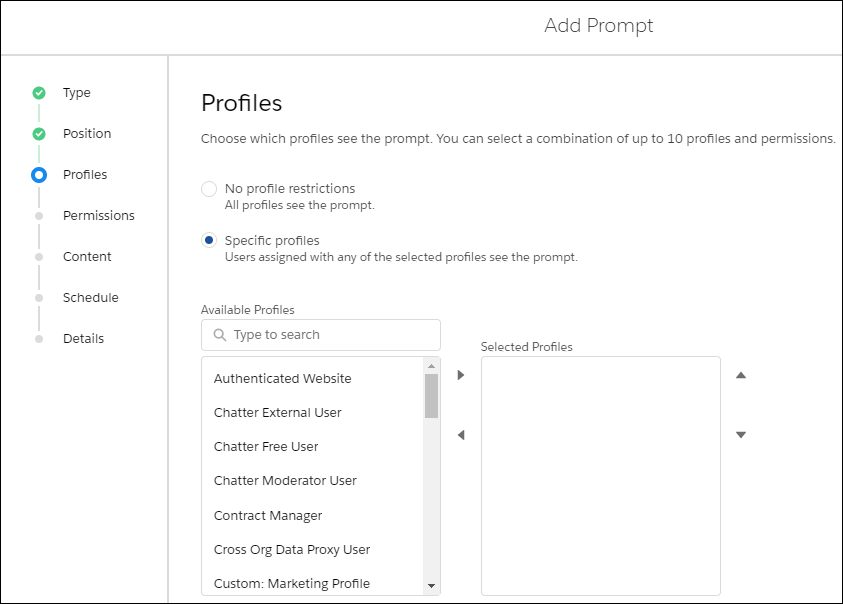Click the magnifier icon in the search box
The width and height of the screenshot is (843, 604).
tap(219, 335)
